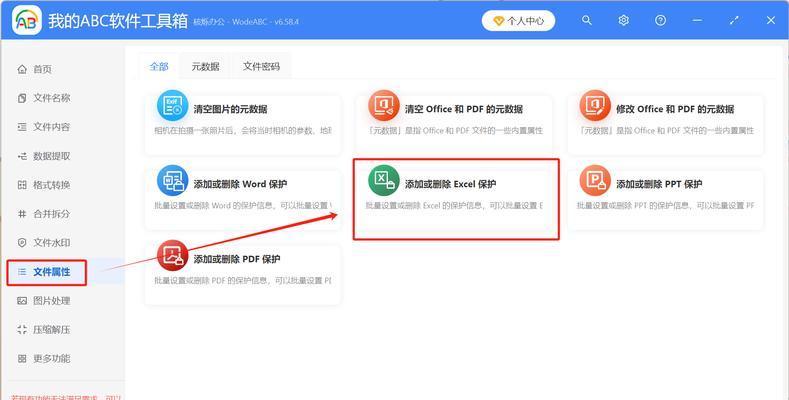Go to 首页 in sidebar
Image resolution: width=789 pixels, height=400 pixels.
(42, 69)
